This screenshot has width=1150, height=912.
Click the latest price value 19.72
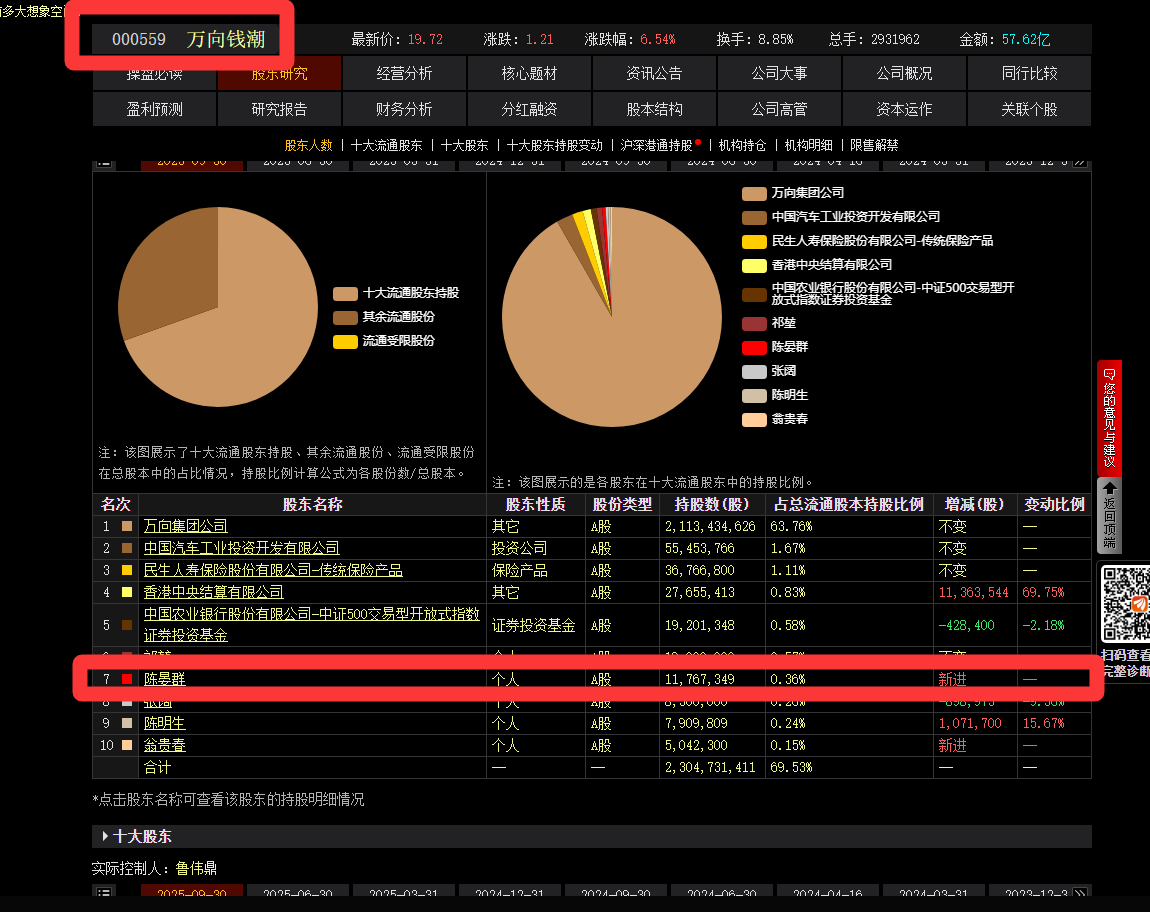[425, 40]
